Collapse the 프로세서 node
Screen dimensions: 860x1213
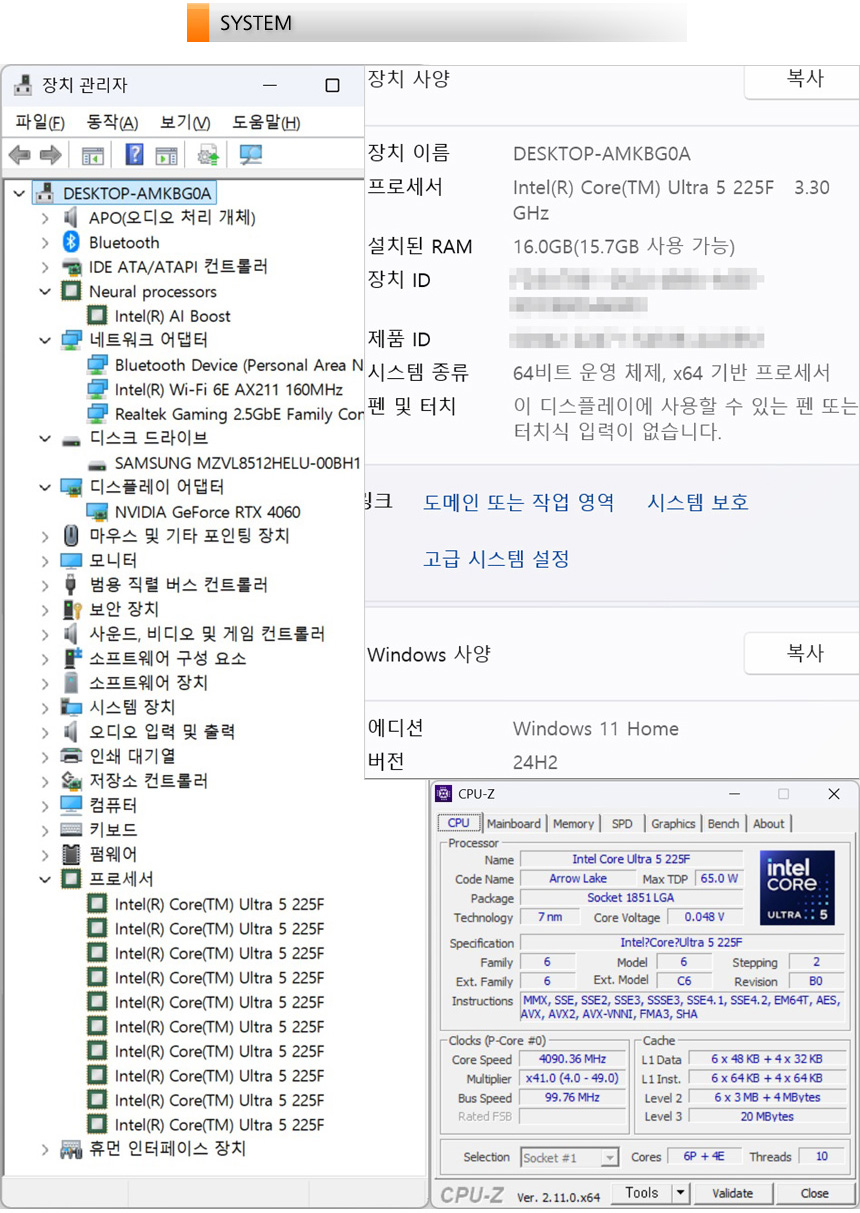[x=45, y=879]
